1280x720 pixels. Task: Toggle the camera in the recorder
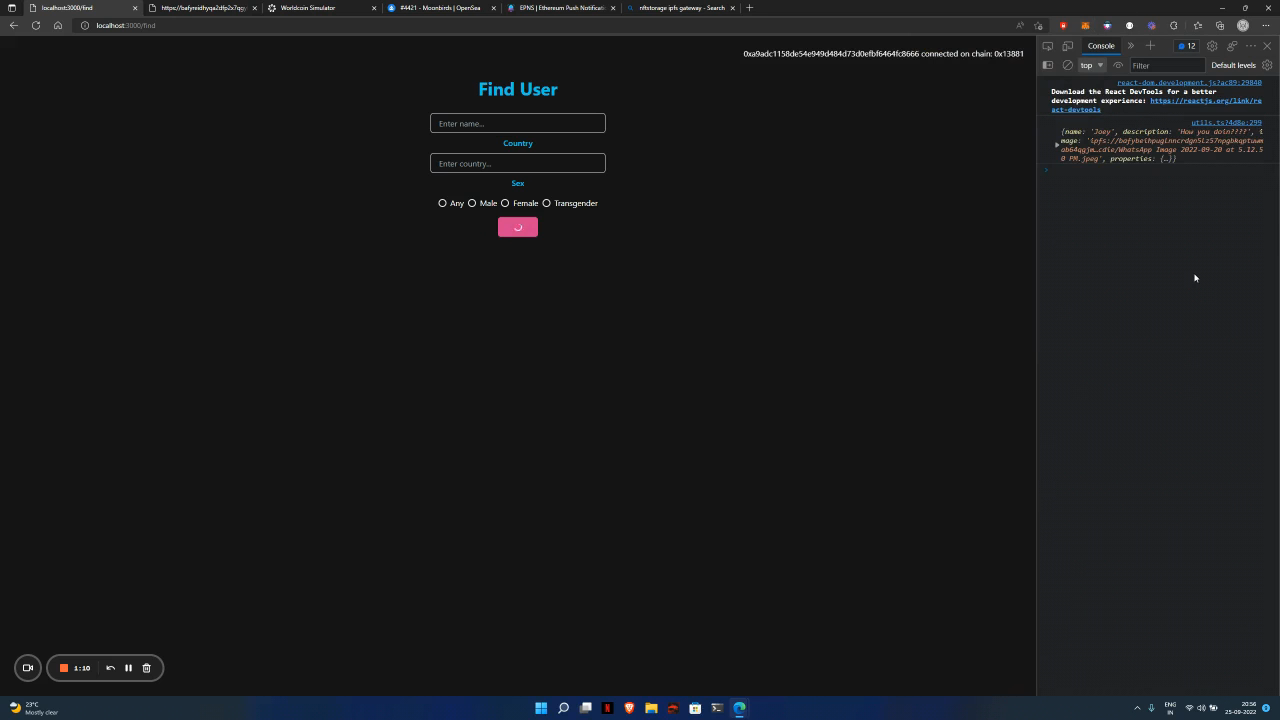pos(28,668)
